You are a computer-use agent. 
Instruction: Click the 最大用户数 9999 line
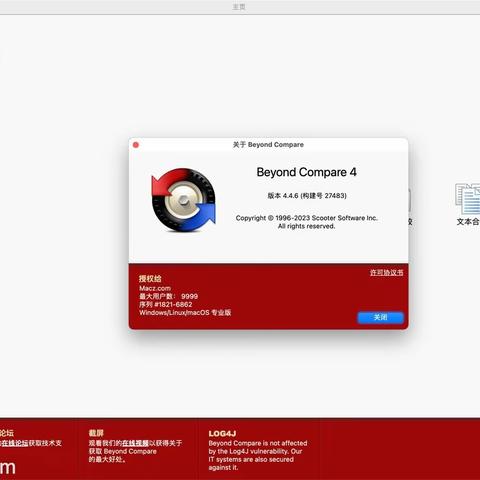(168, 296)
